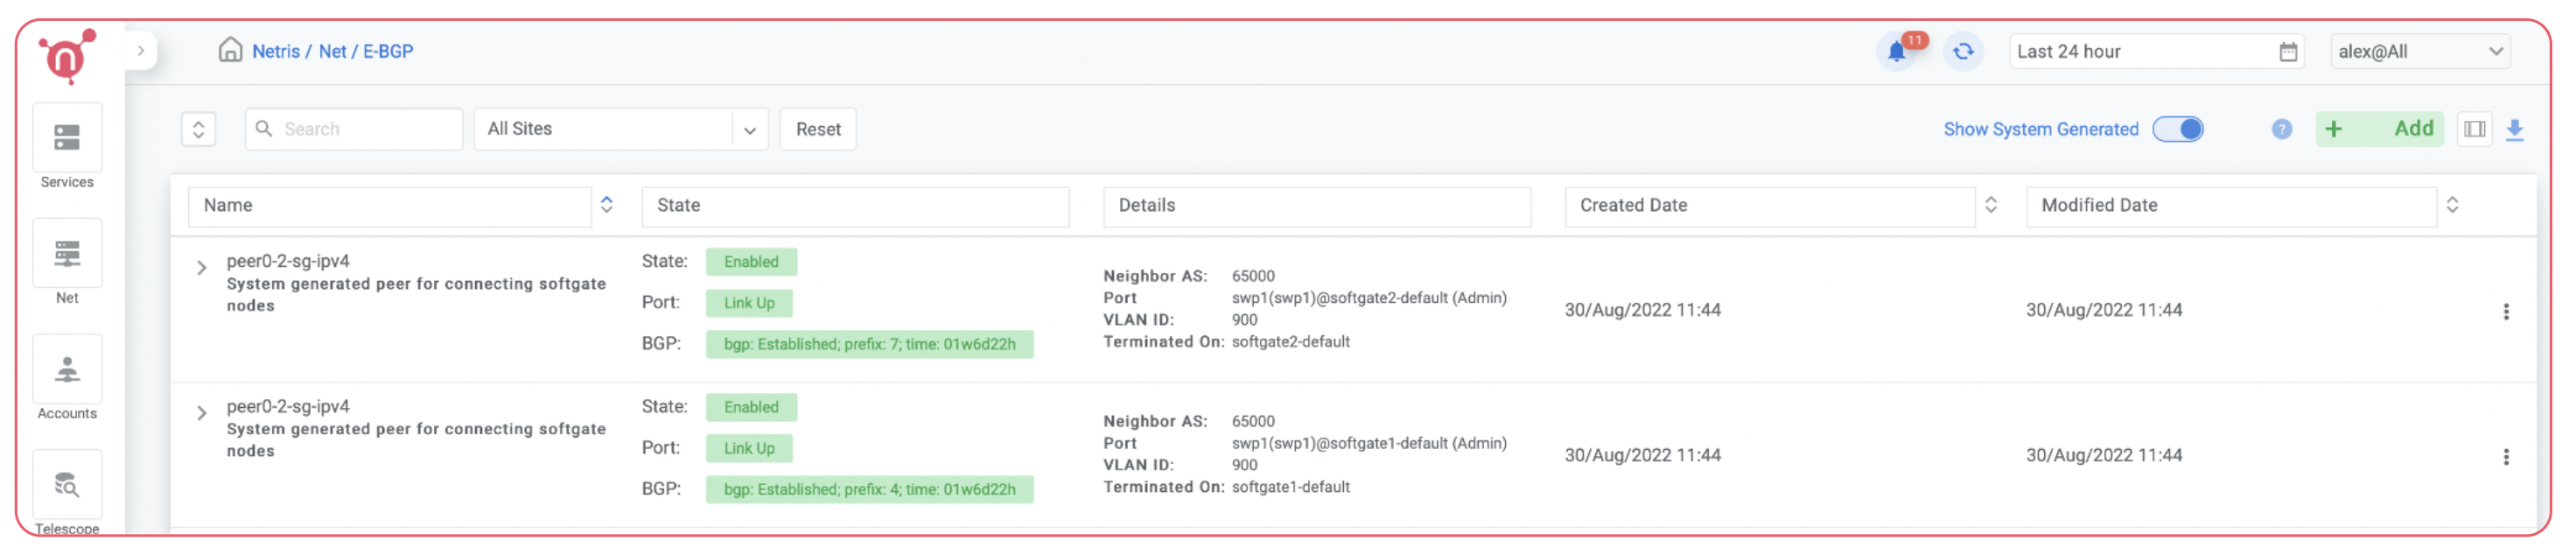
Task: Open the All Sites dropdown
Action: pos(620,130)
